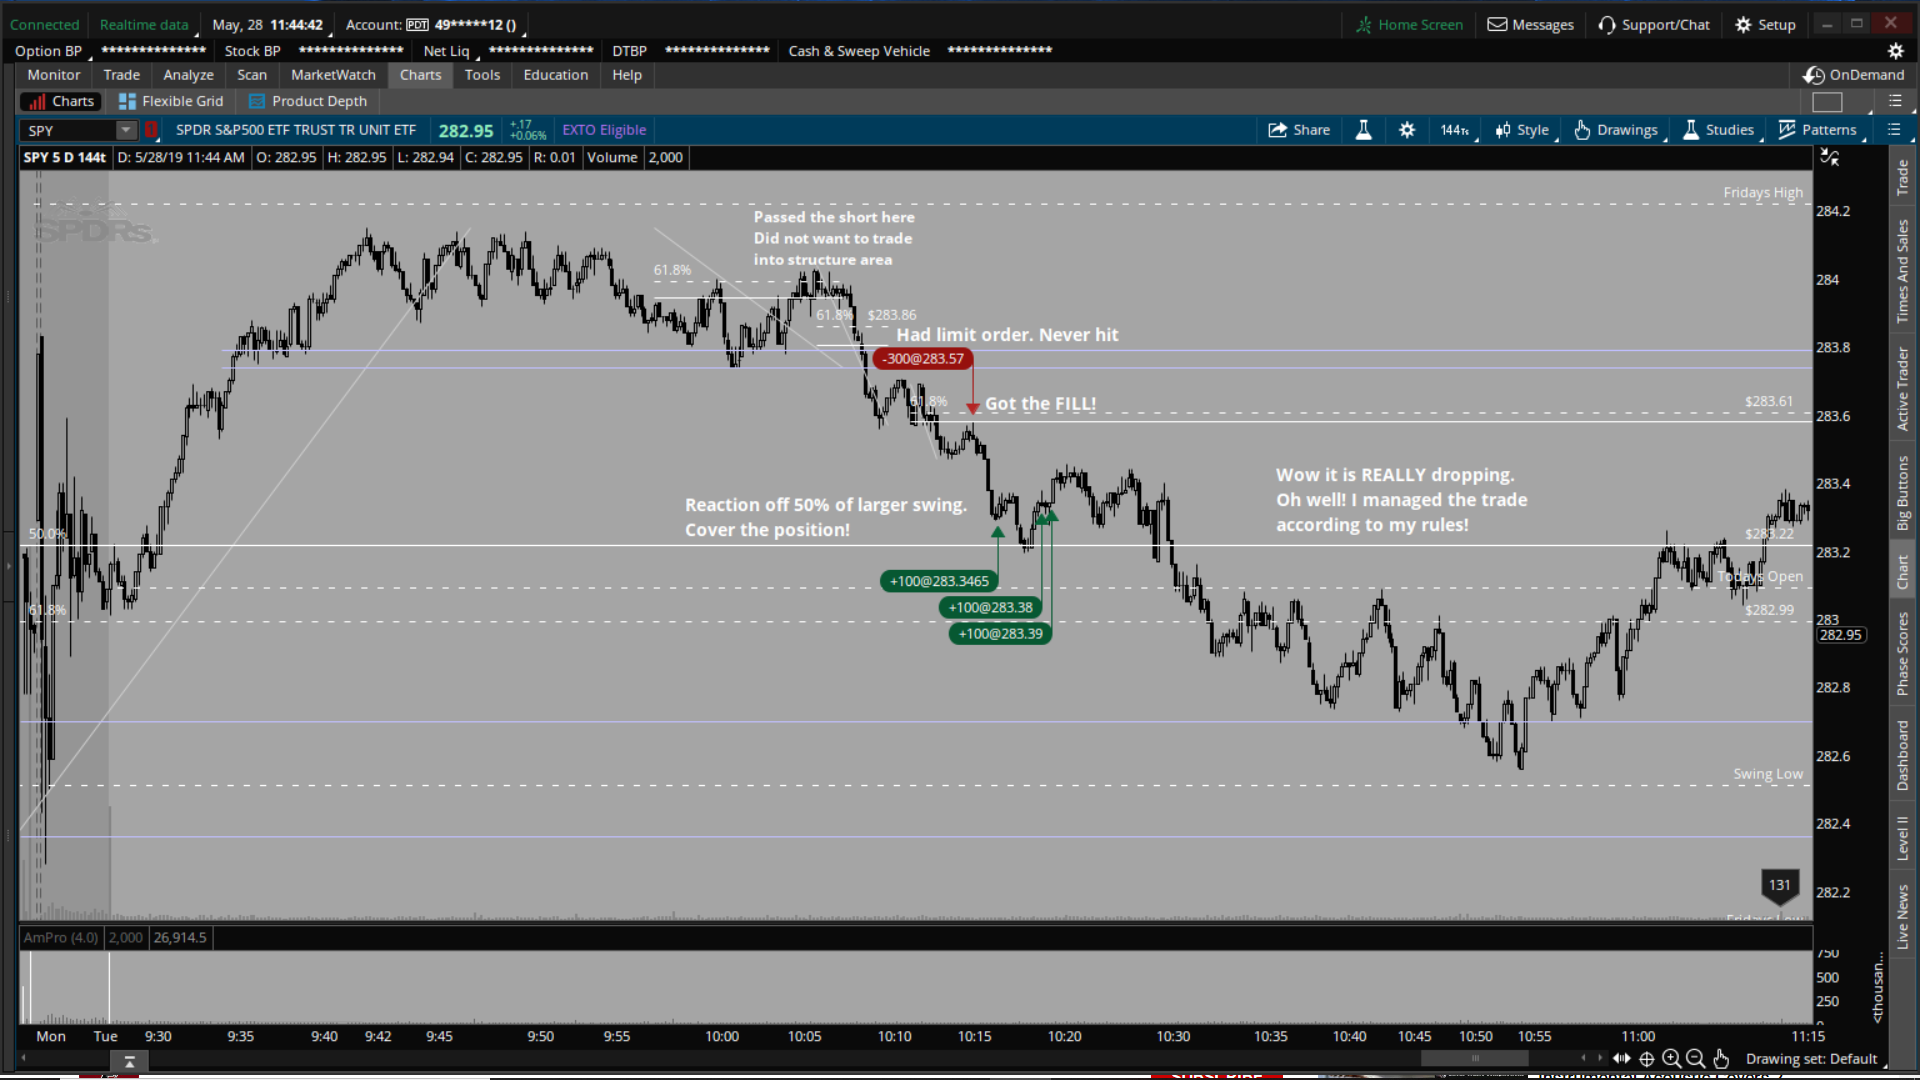Image resolution: width=1920 pixels, height=1080 pixels.
Task: Switch to the Education tab
Action: tap(556, 75)
